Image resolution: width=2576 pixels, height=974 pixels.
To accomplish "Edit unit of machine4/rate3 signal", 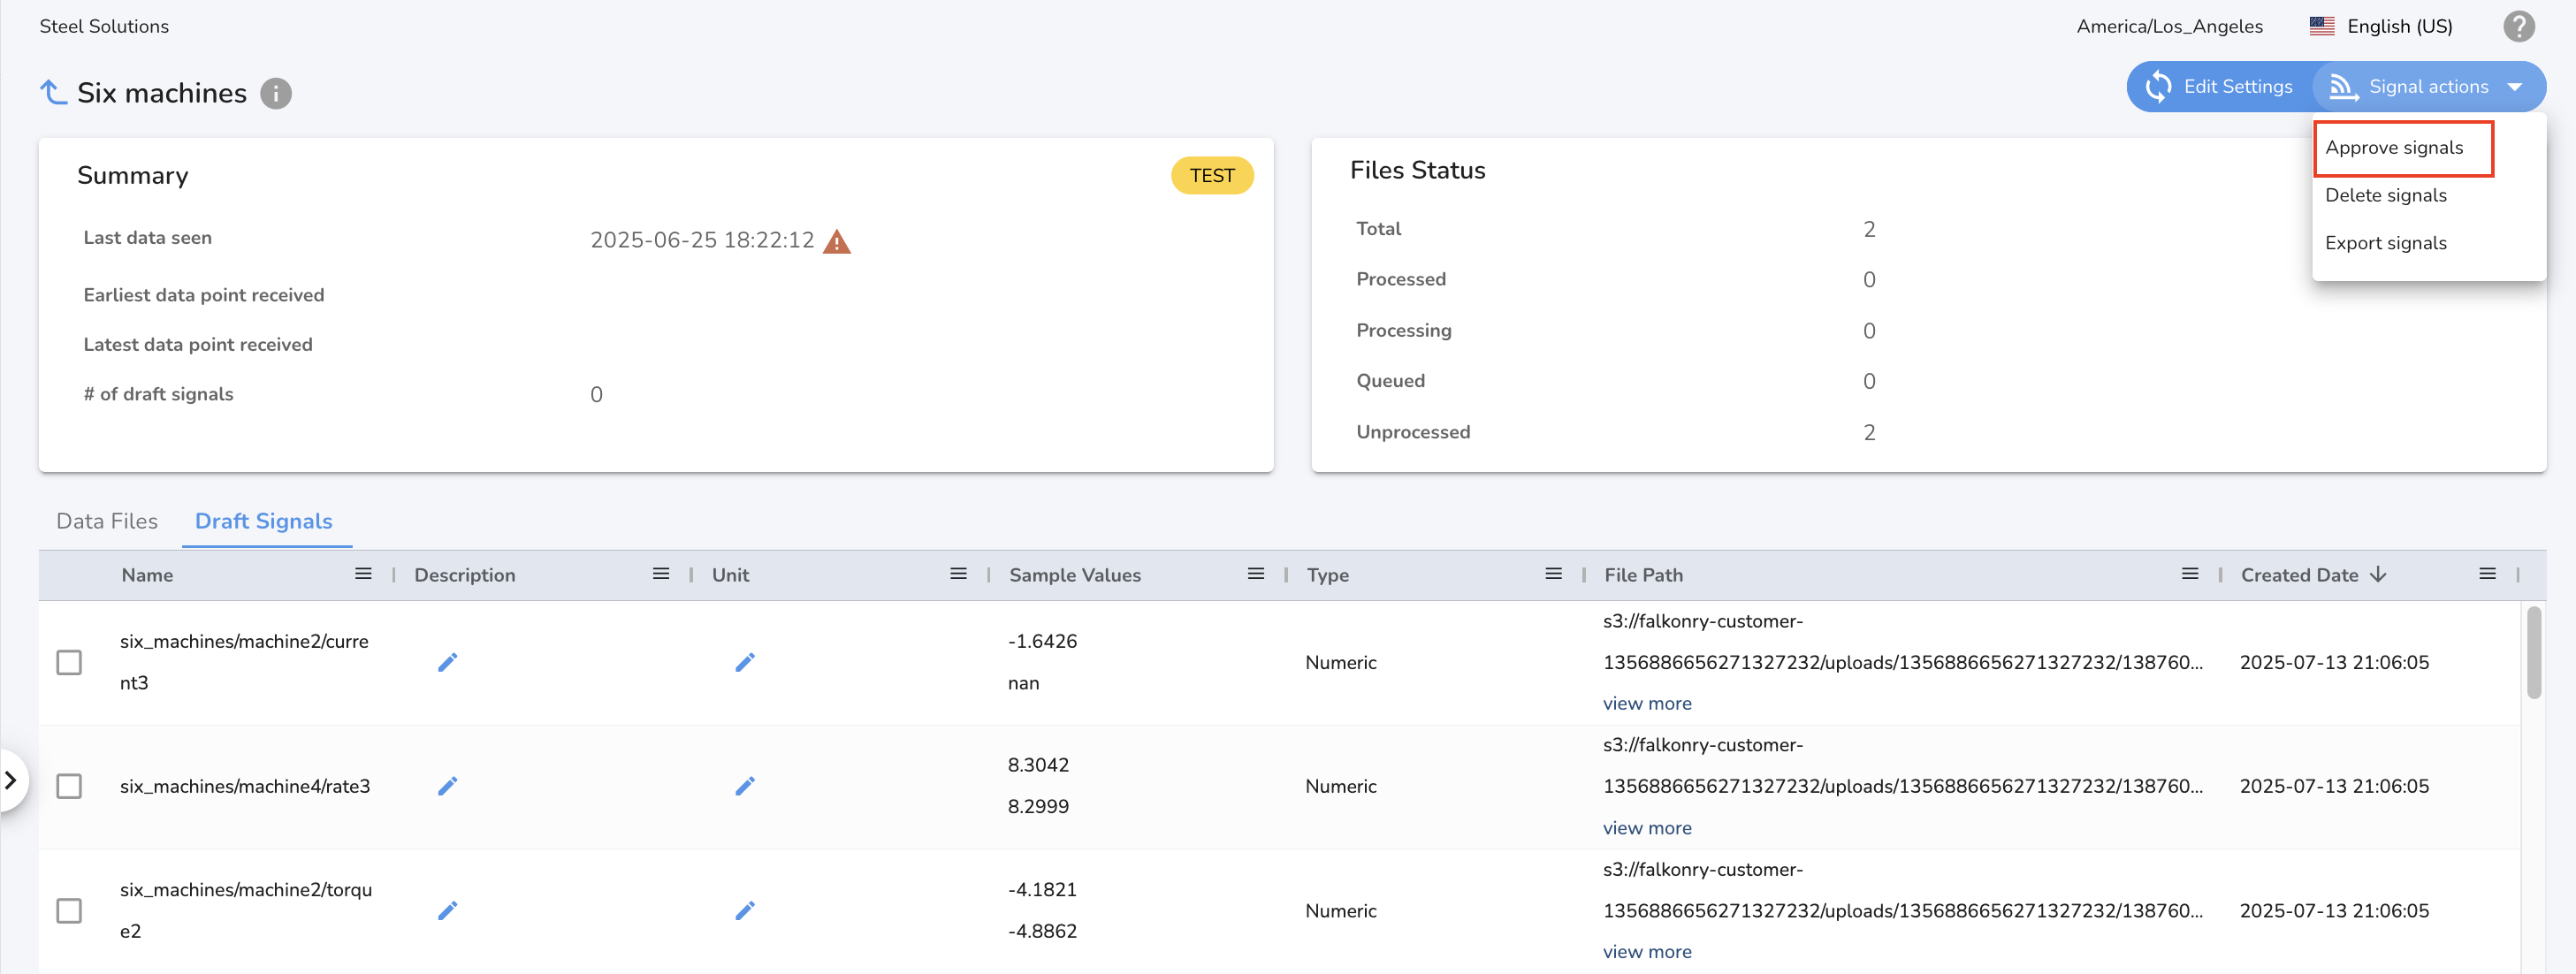I will click(x=745, y=786).
